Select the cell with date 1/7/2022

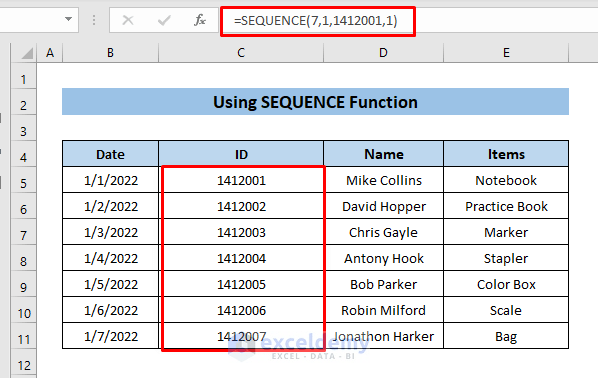[x=110, y=336]
